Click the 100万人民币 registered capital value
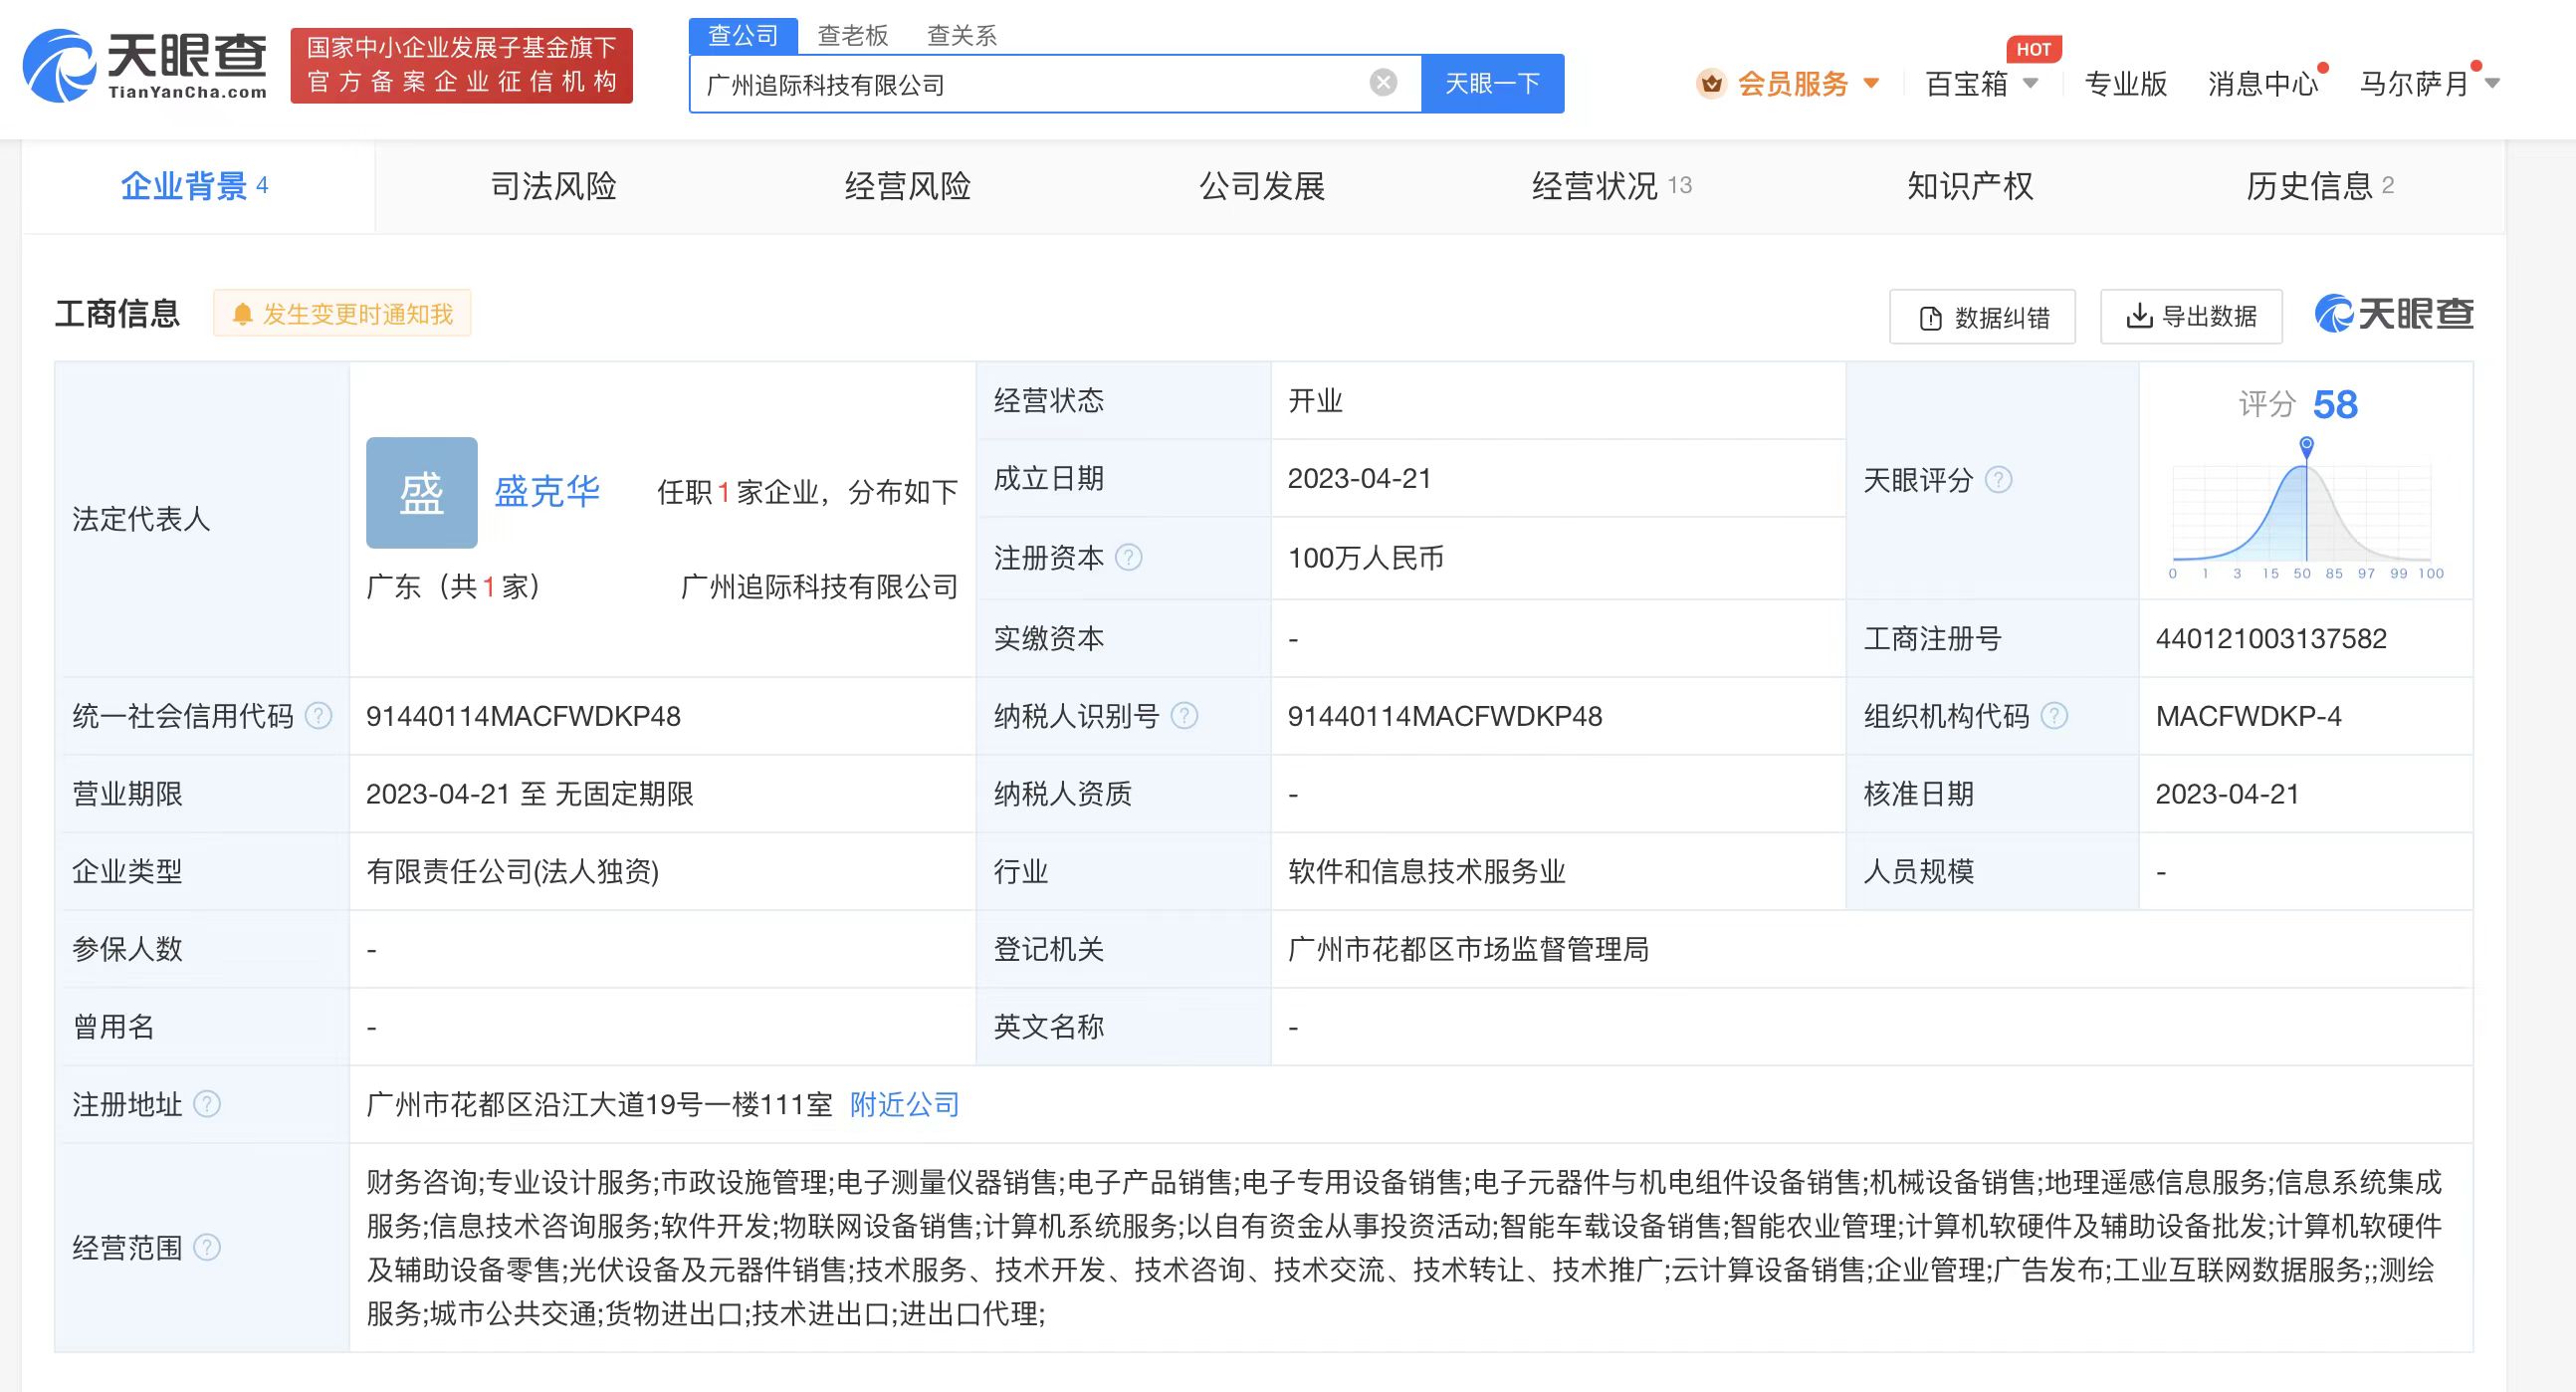This screenshot has height=1392, width=2576. [x=1366, y=558]
